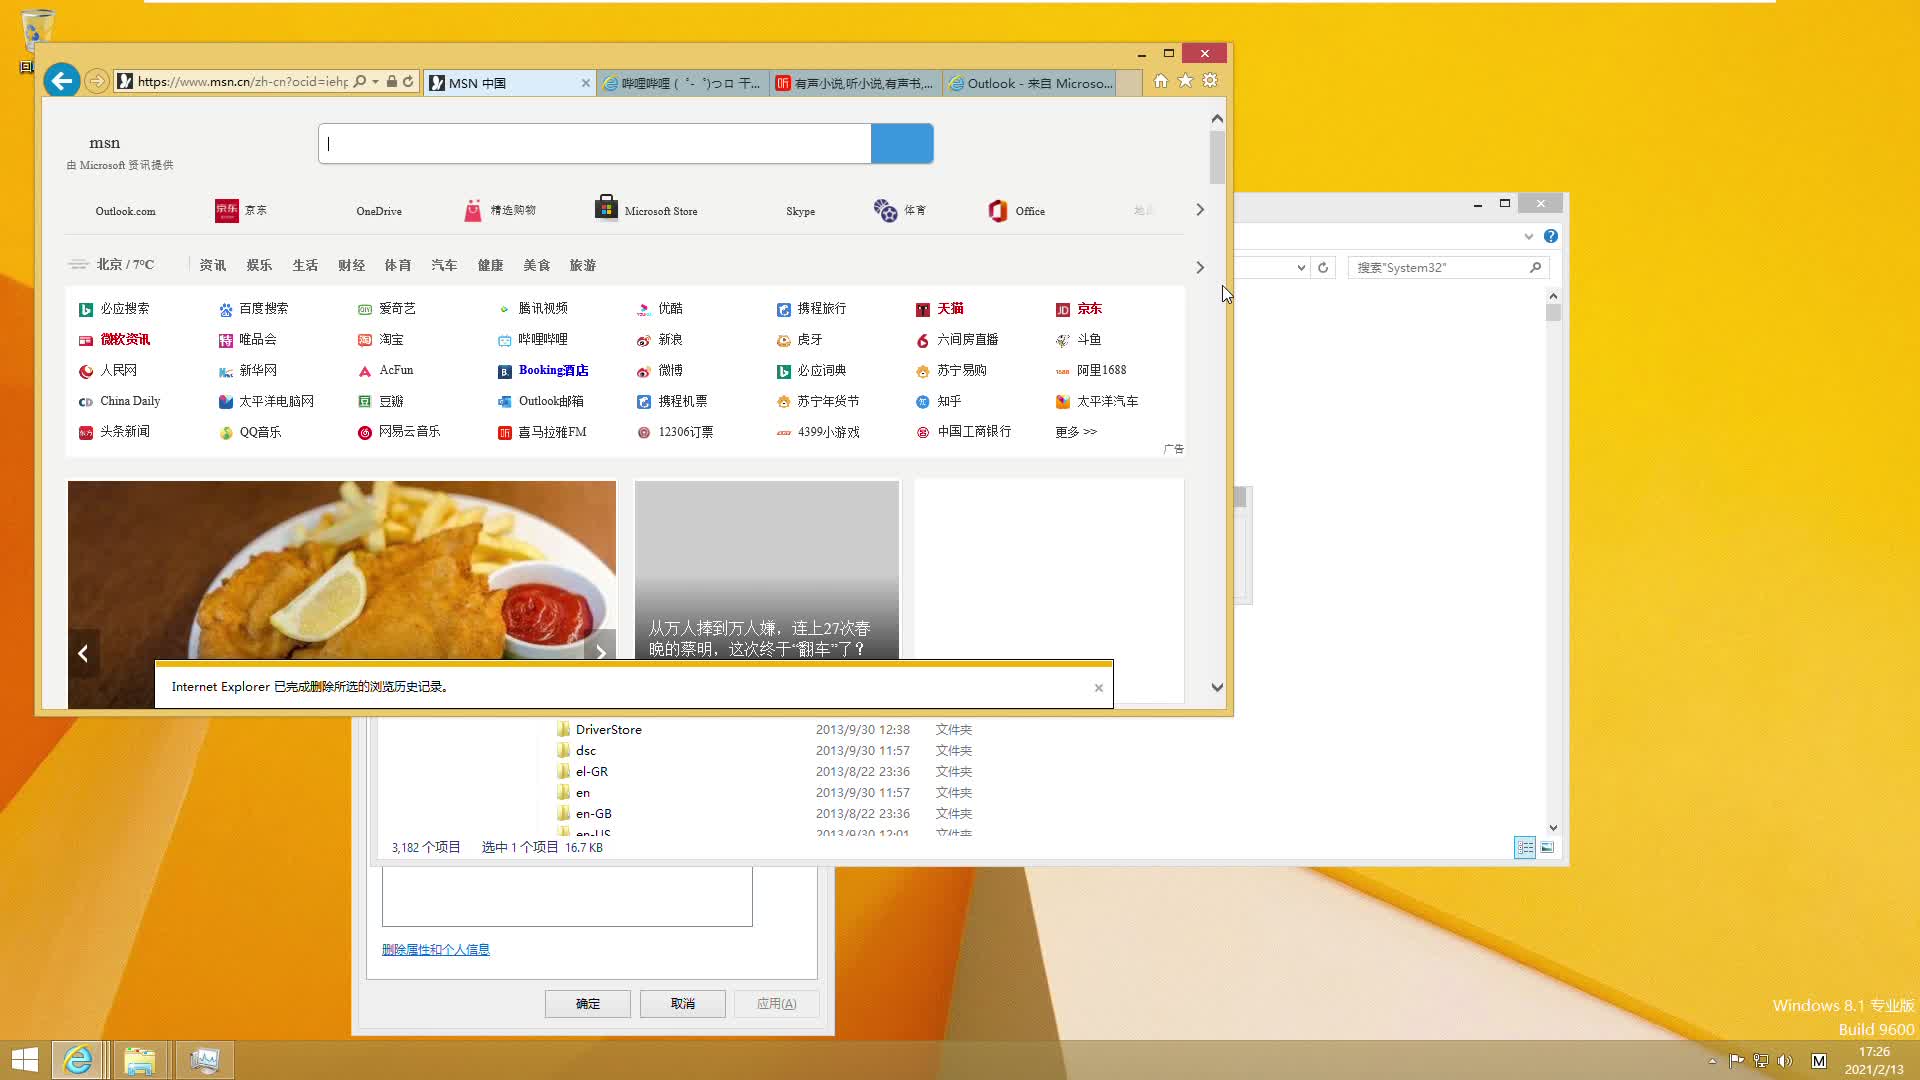Show next shortcuts with the app row arrow

(x=1200, y=210)
